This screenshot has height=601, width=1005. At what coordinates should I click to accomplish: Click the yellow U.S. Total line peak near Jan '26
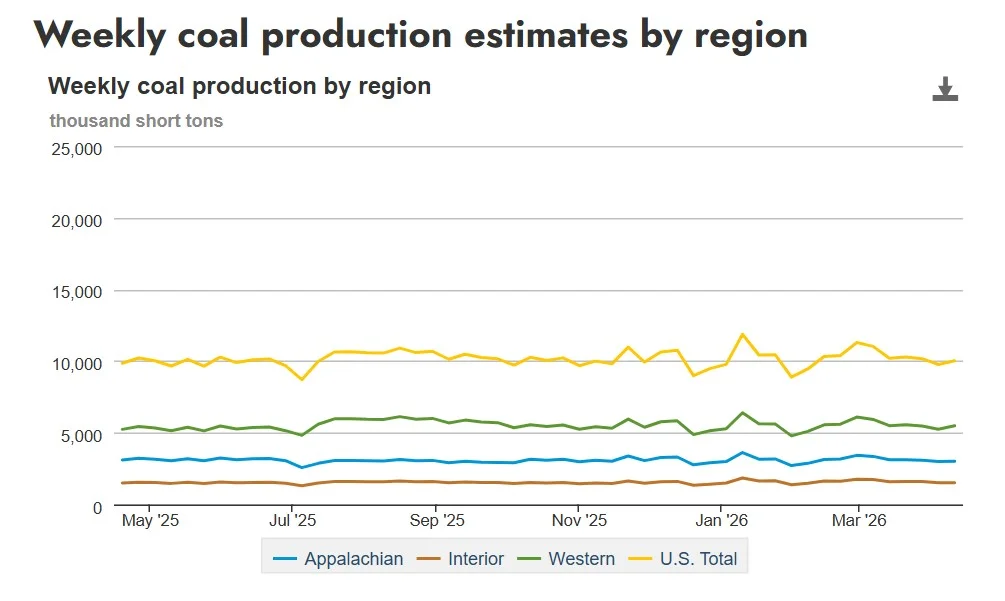tap(742, 335)
